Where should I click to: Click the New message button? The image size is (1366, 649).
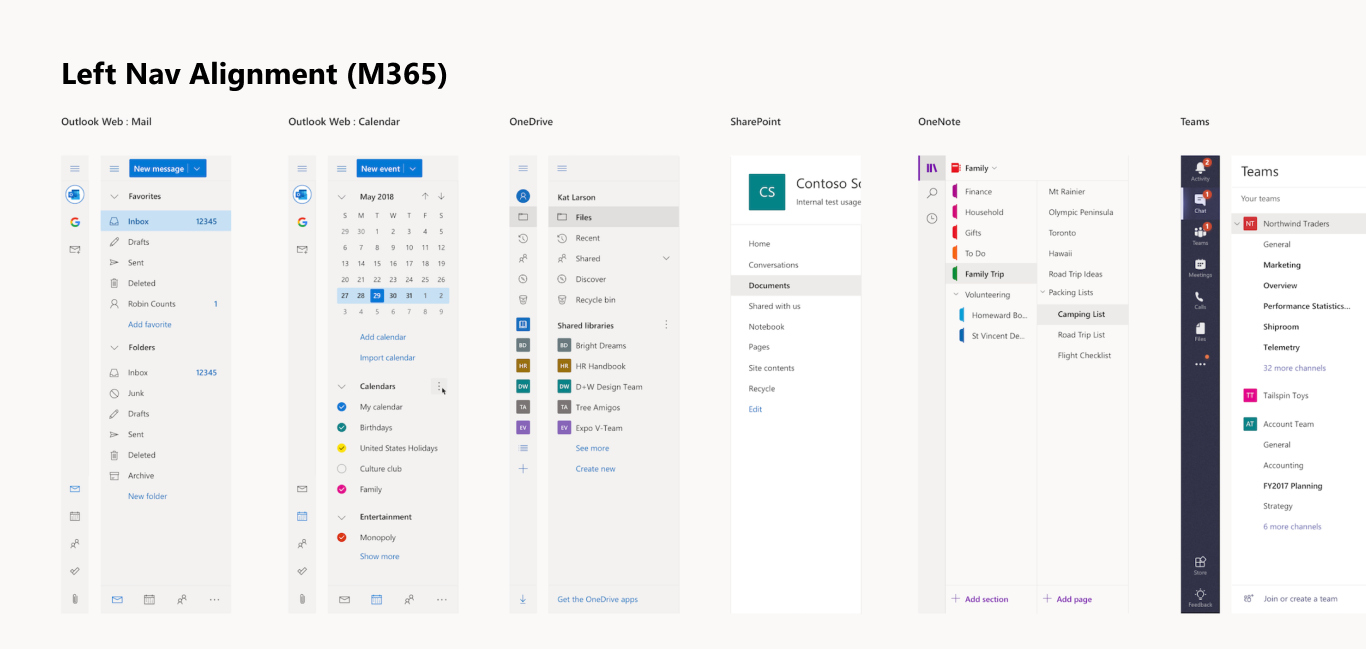tap(159, 169)
